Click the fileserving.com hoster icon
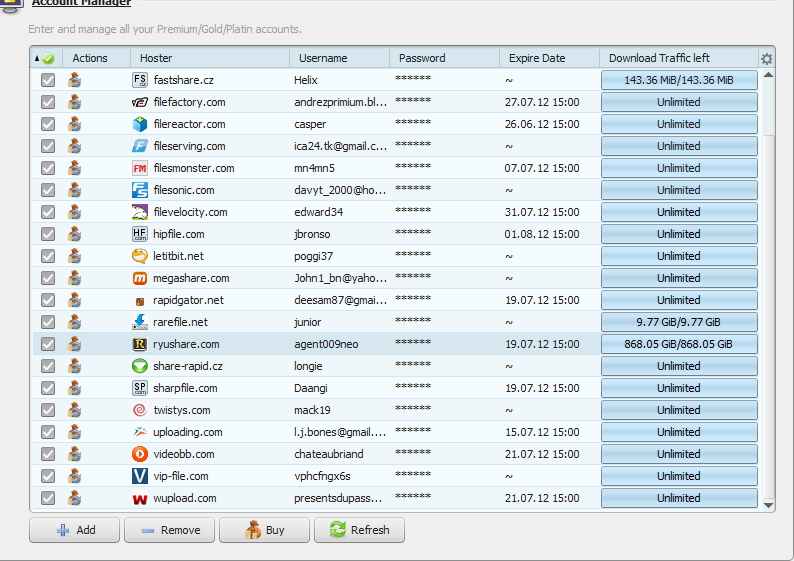The image size is (794, 561). pyautogui.click(x=140, y=146)
